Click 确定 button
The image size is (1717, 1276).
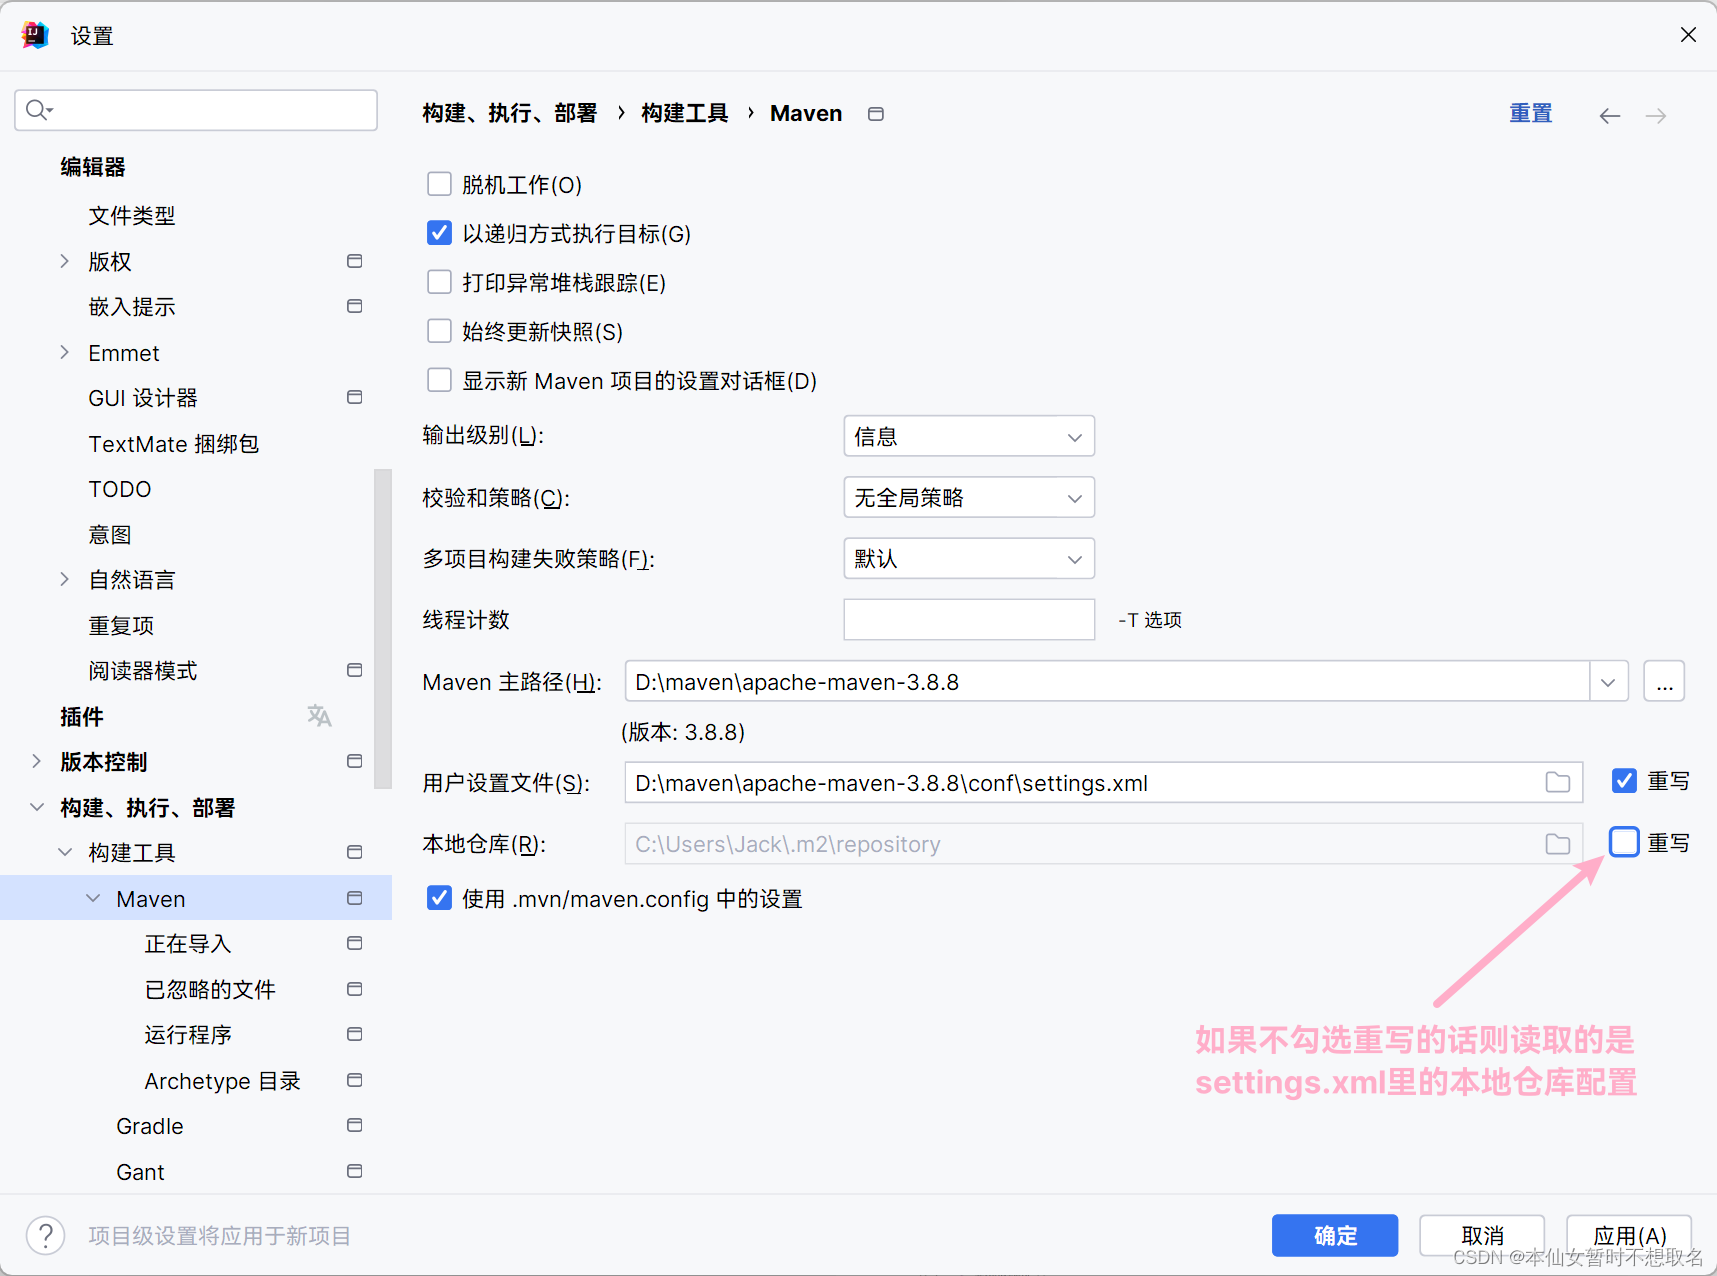(x=1335, y=1235)
